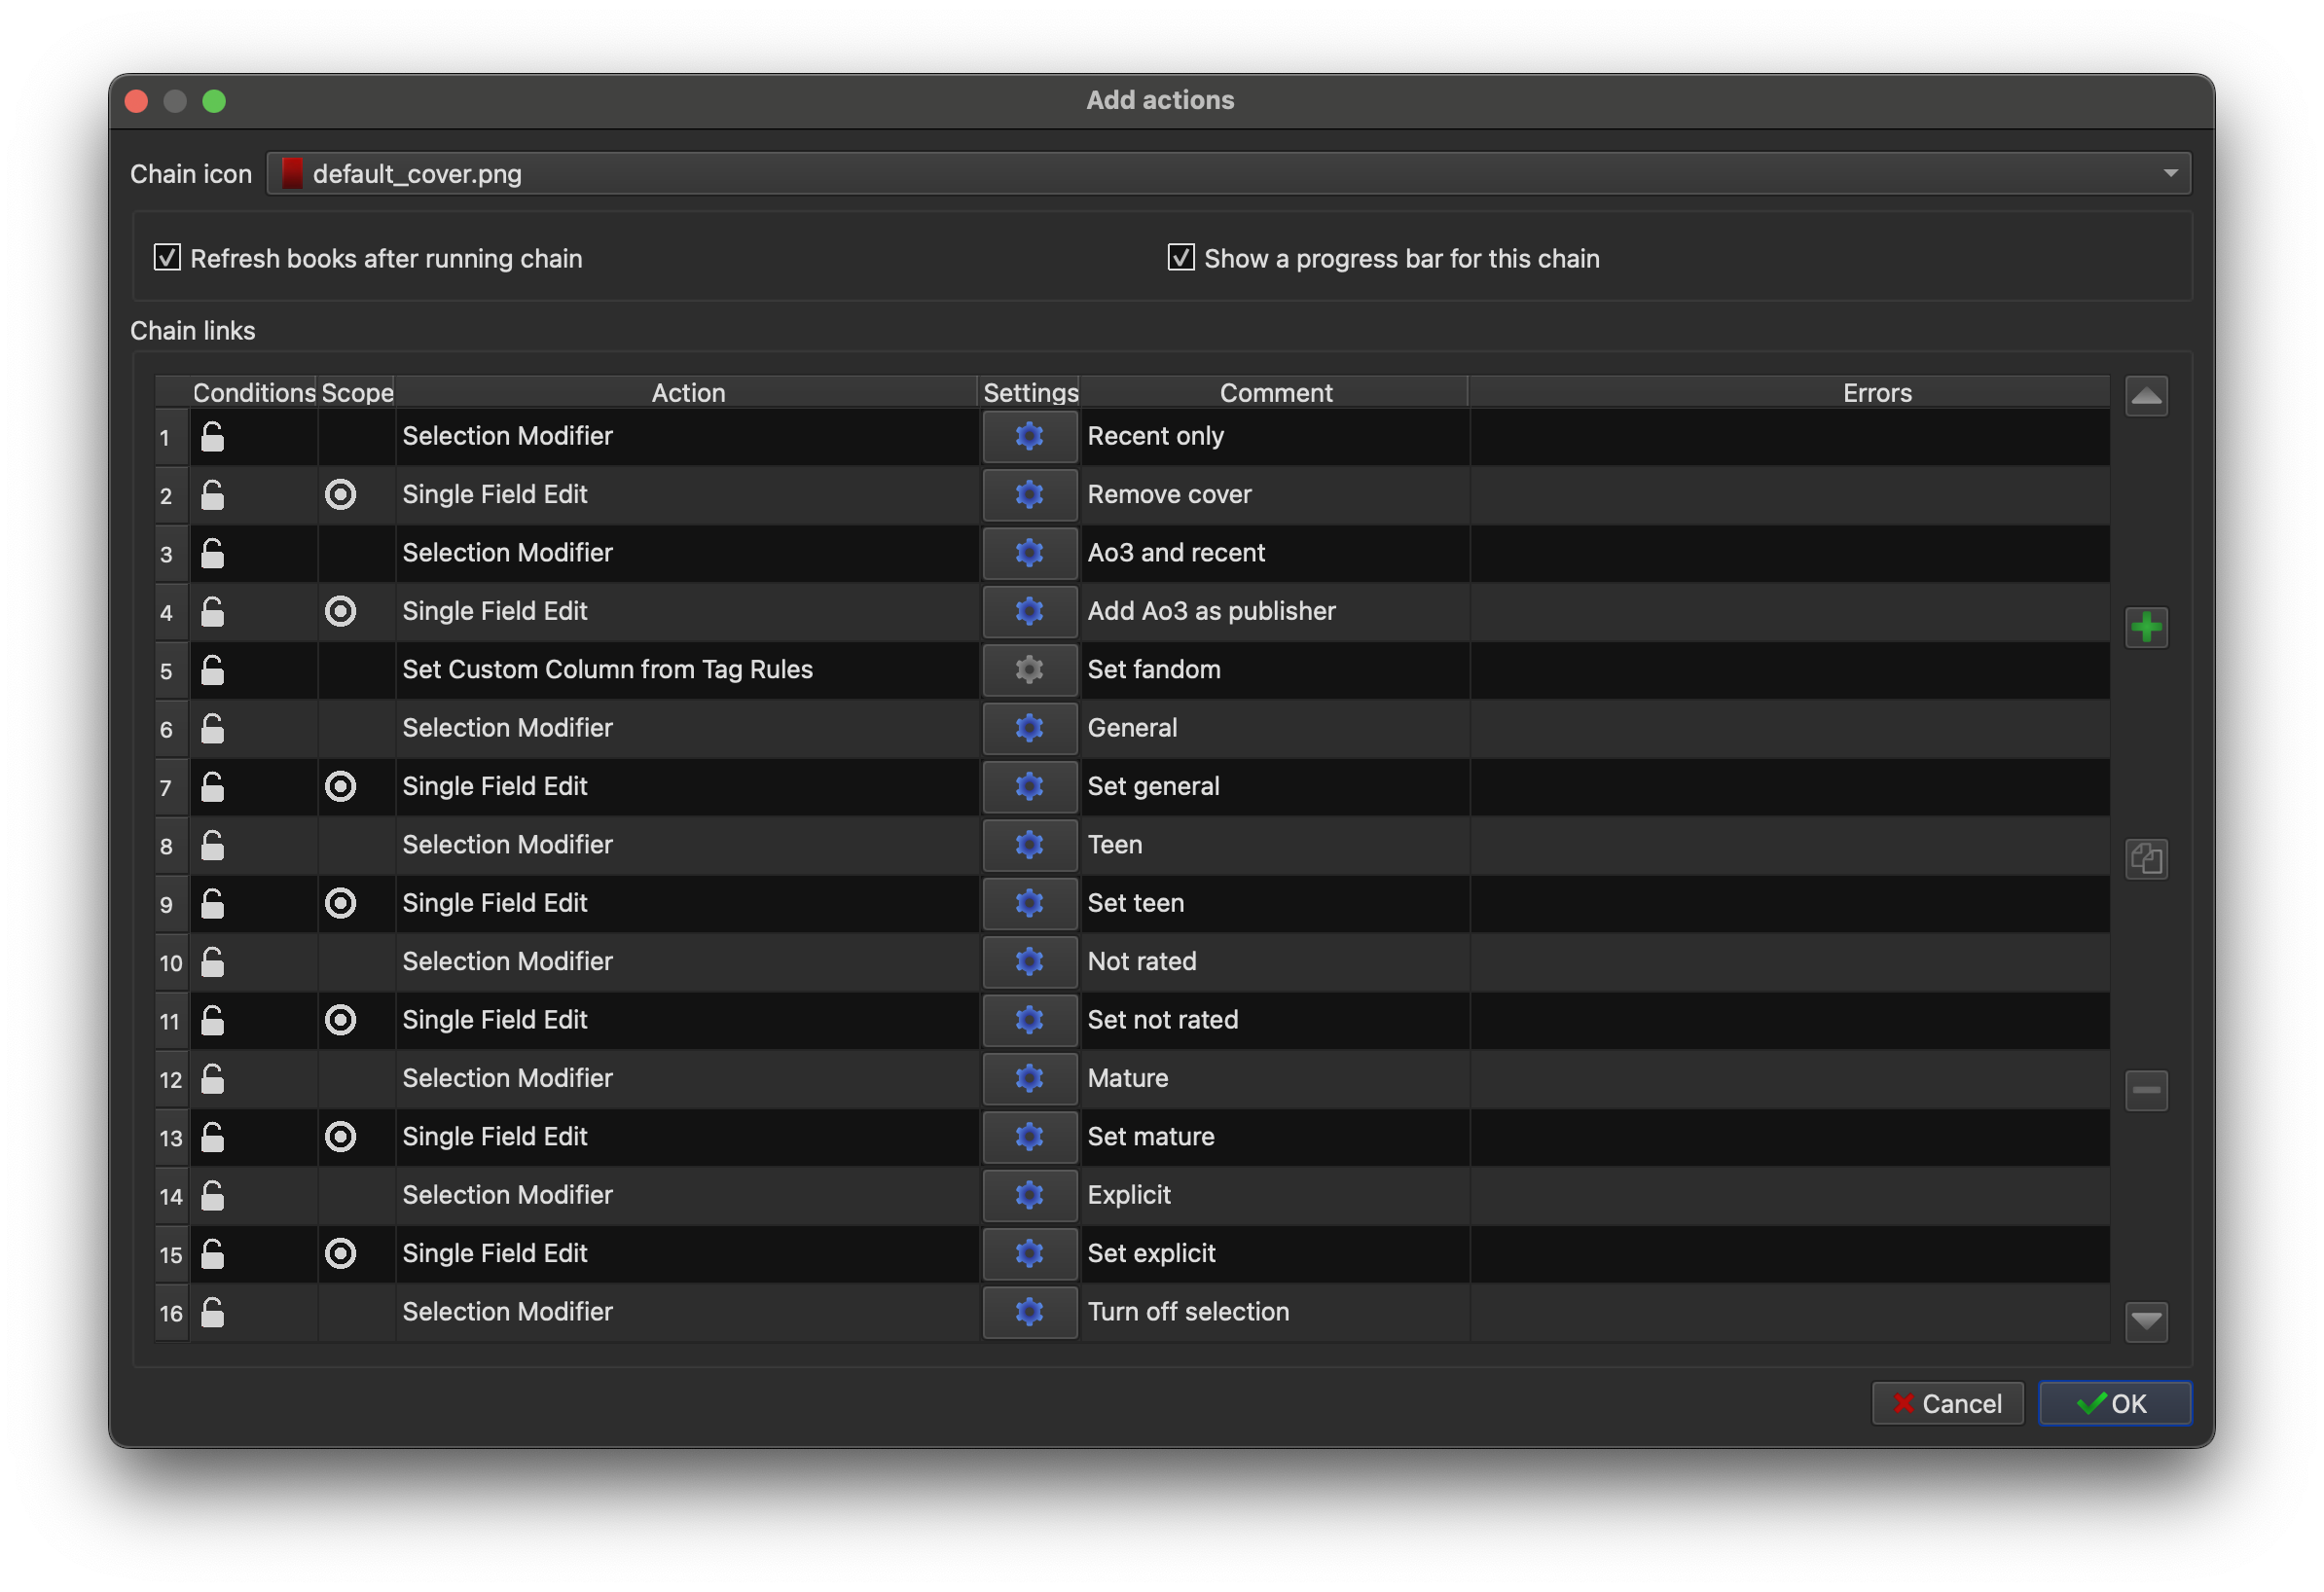Click the gray gear for Set fandom row
2324x1592 pixels.
(x=1029, y=670)
